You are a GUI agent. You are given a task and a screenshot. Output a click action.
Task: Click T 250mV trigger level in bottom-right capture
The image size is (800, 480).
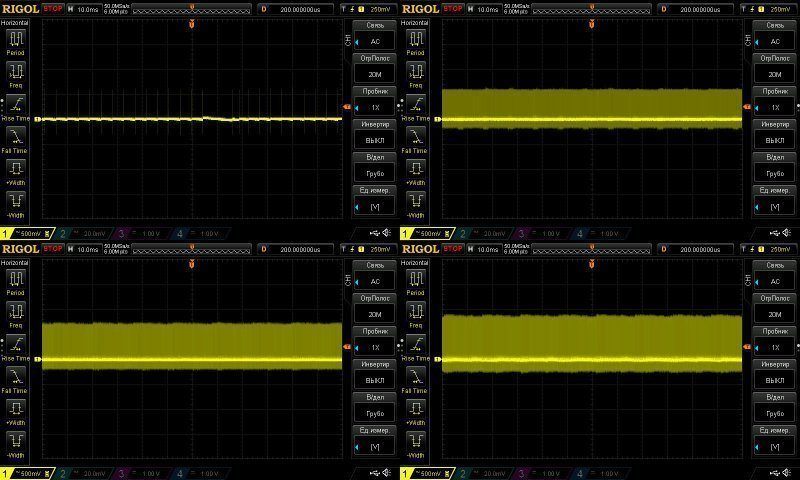767,249
